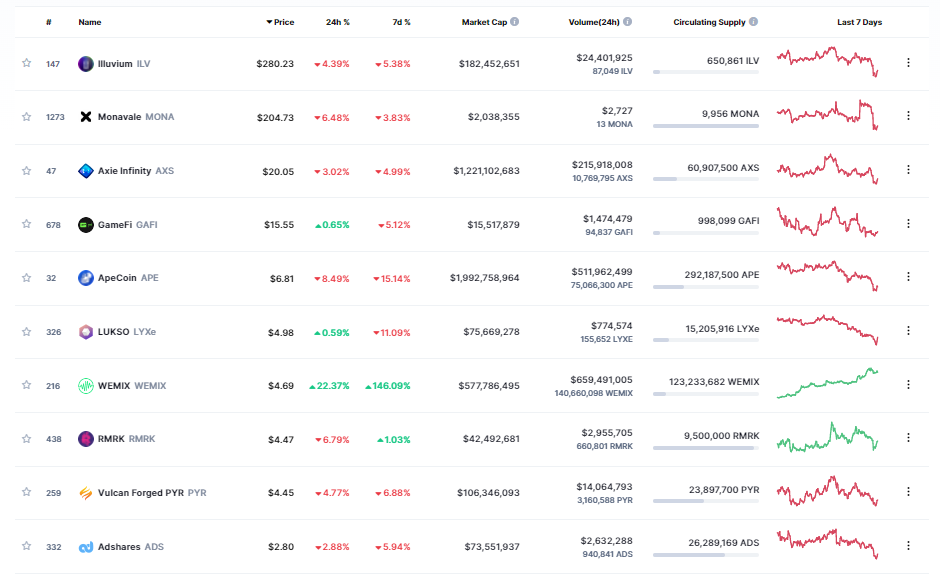Star ApeCoin as favorite
Image resolution: width=940 pixels, height=581 pixels.
point(26,278)
